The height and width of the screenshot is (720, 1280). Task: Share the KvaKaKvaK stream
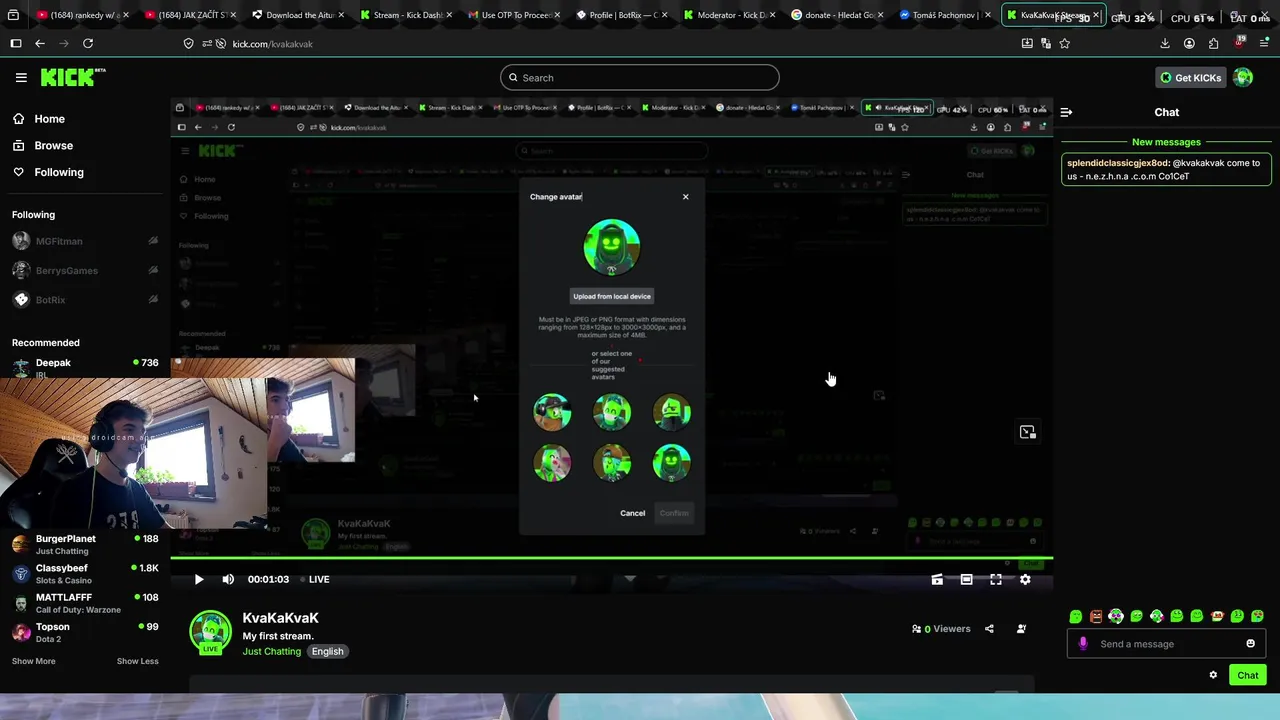point(989,629)
